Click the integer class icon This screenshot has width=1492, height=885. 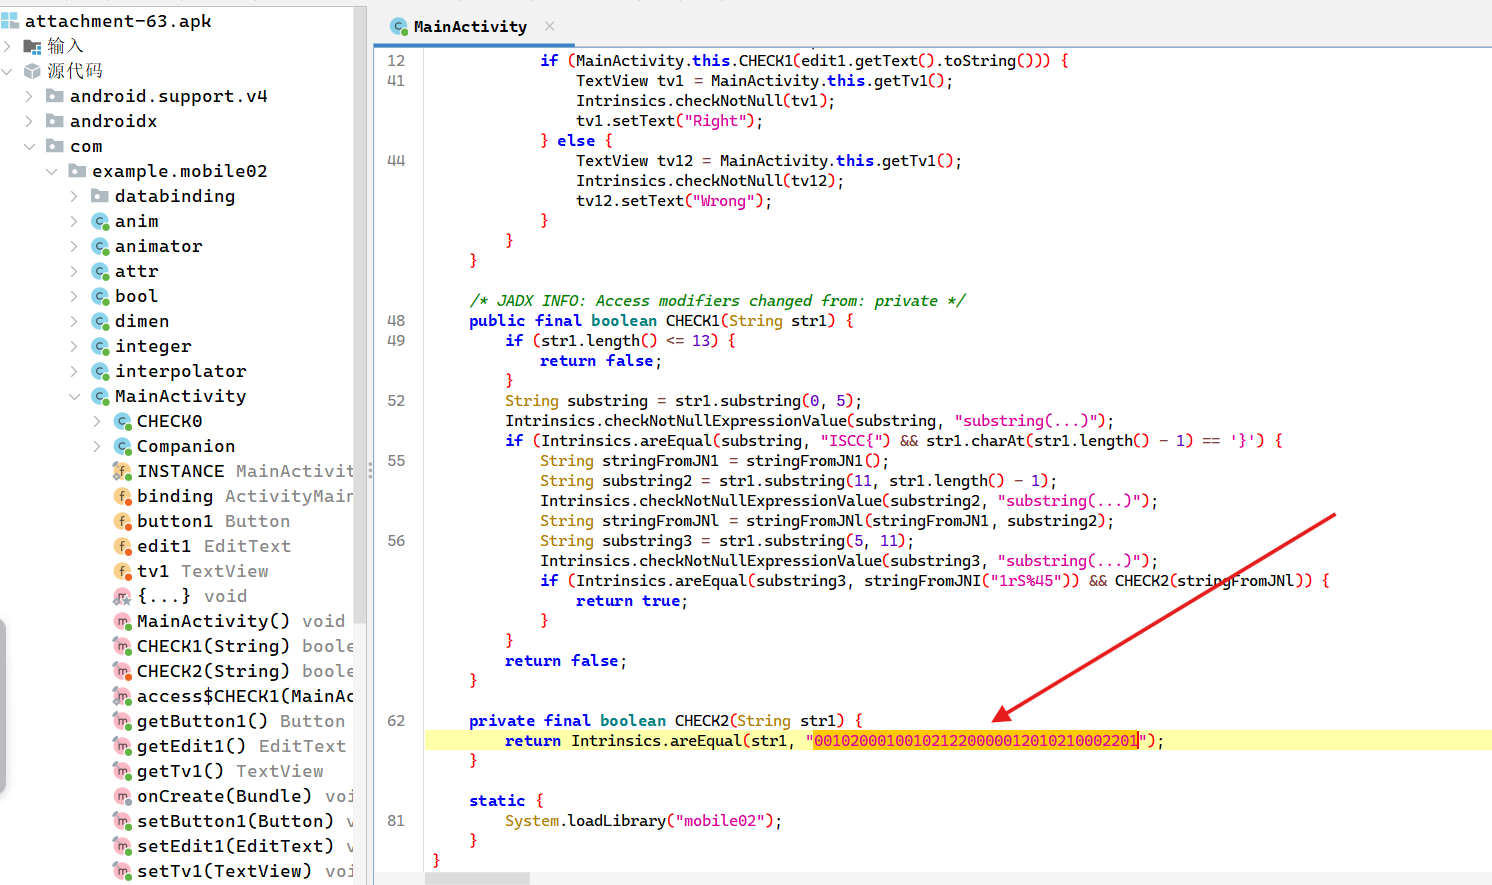tap(100, 346)
